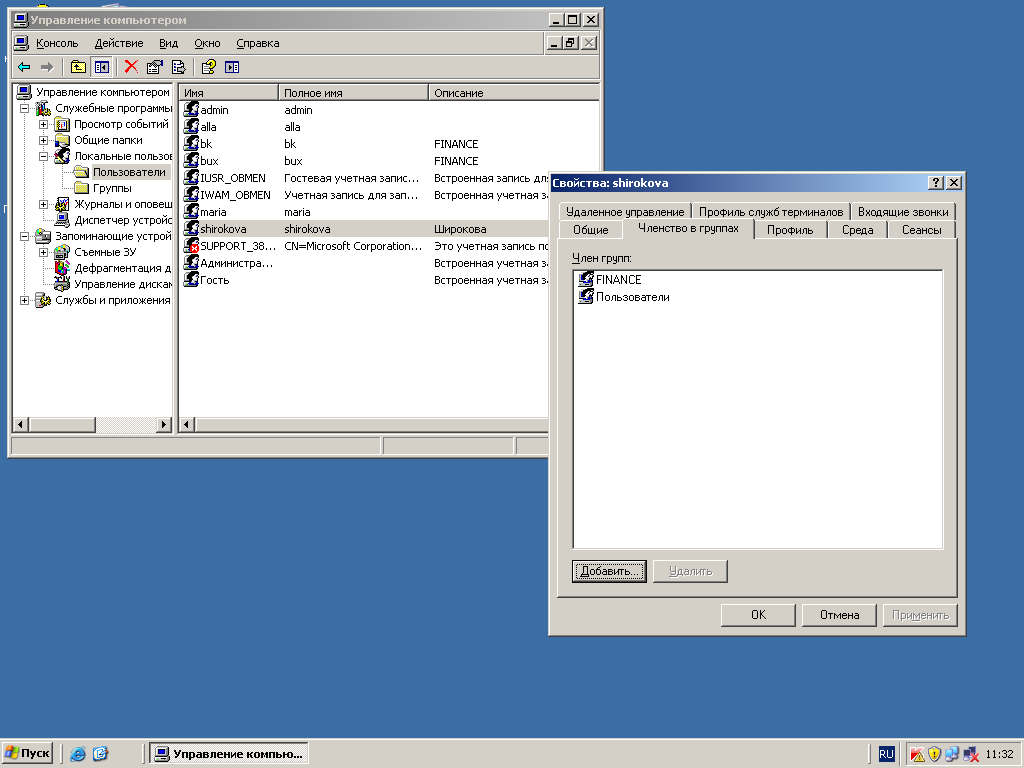Click the Добавить... button
1024x768 pixels.
[609, 571]
